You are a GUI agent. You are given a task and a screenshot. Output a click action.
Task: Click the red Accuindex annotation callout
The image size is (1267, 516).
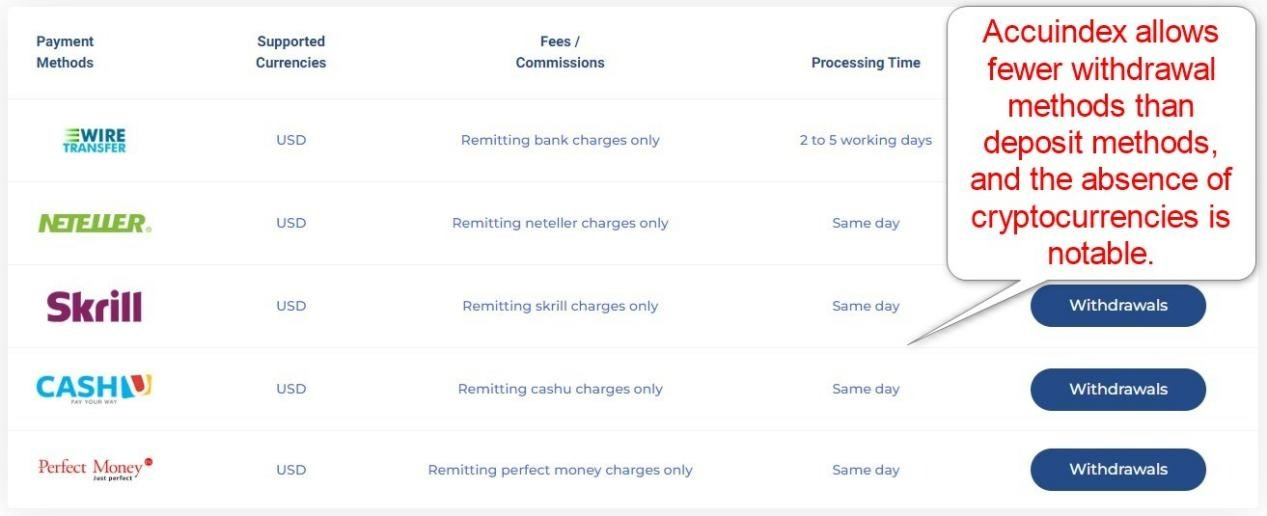[1100, 143]
